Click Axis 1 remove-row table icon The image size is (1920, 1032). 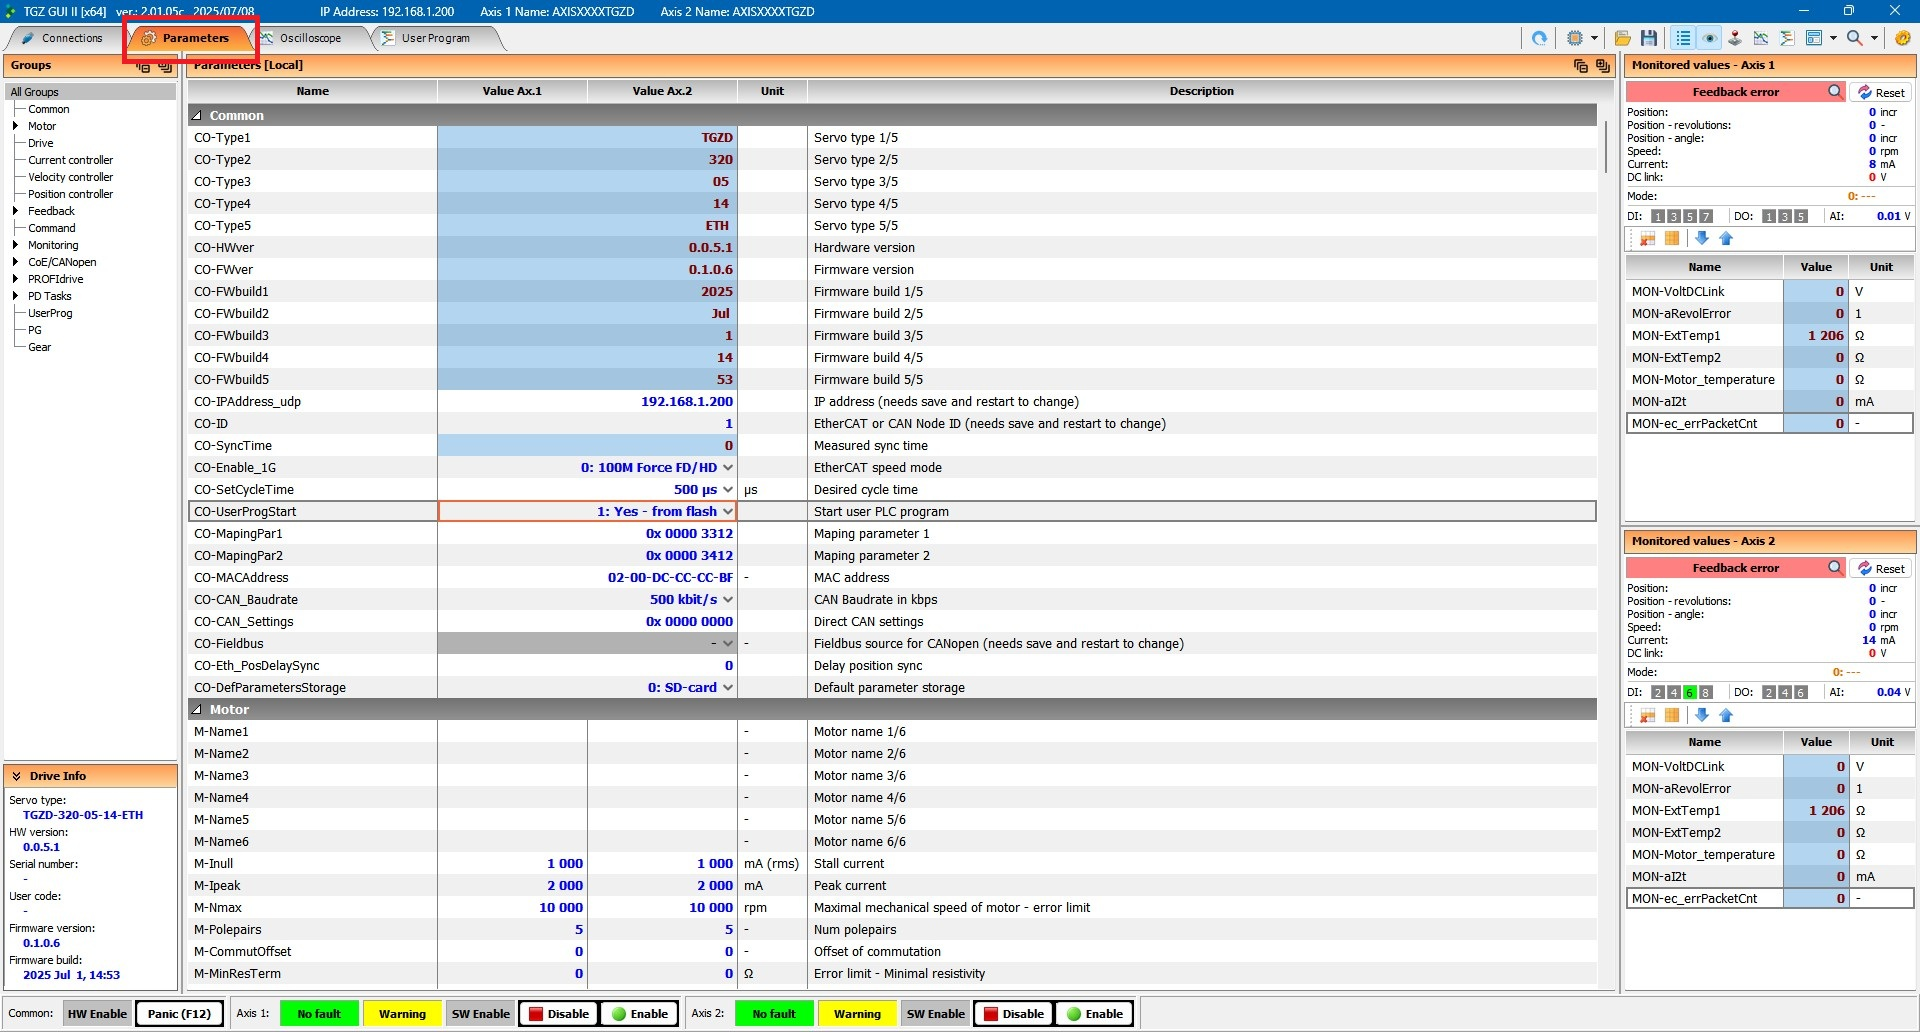point(1647,239)
